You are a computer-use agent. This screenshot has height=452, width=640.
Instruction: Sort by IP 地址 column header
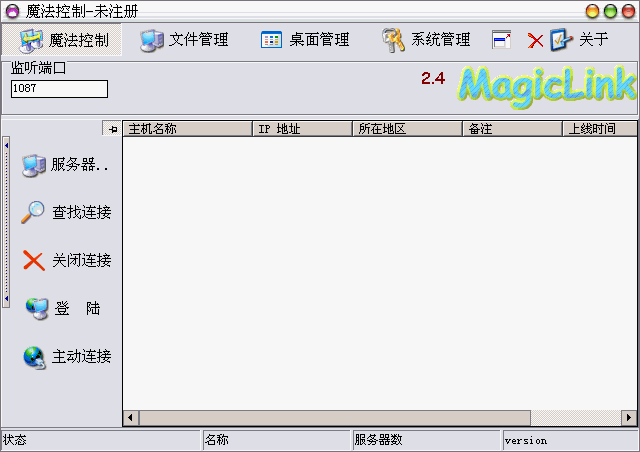coord(300,129)
